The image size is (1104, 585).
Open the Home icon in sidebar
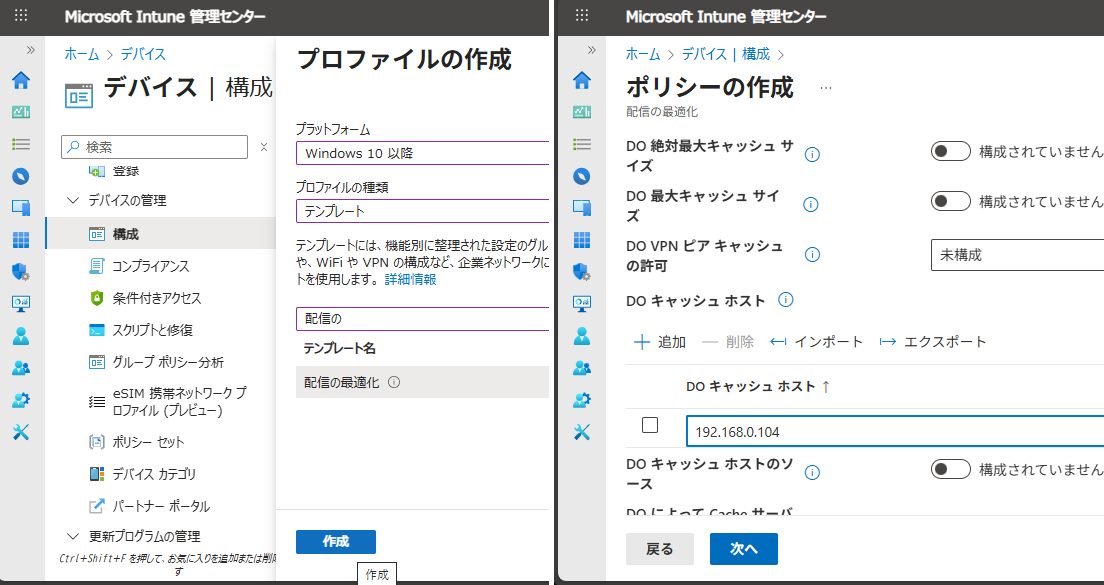[20, 81]
